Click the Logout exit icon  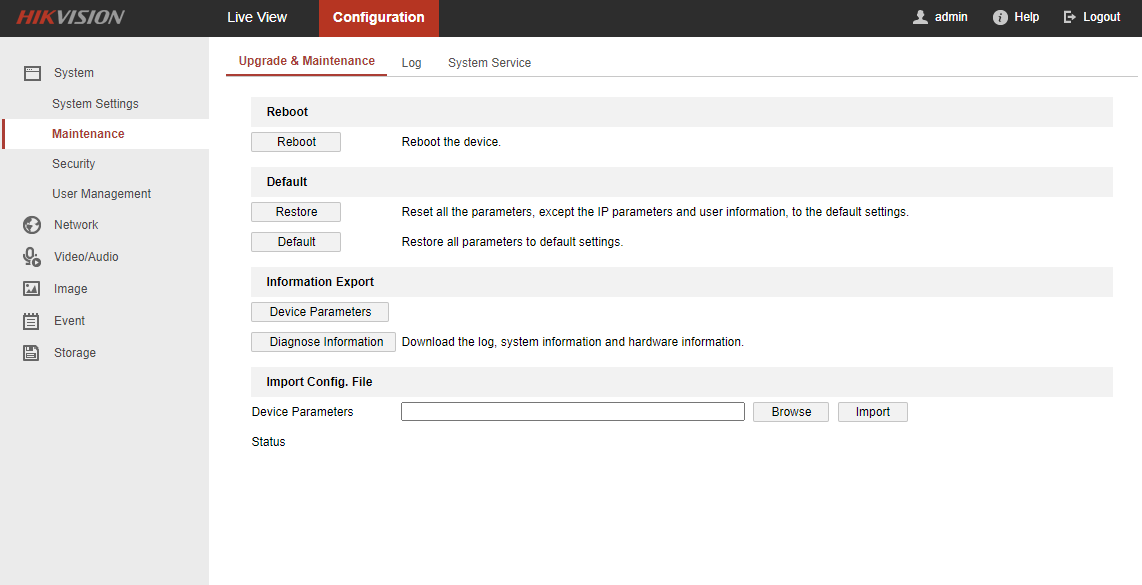pyautogui.click(x=1069, y=17)
